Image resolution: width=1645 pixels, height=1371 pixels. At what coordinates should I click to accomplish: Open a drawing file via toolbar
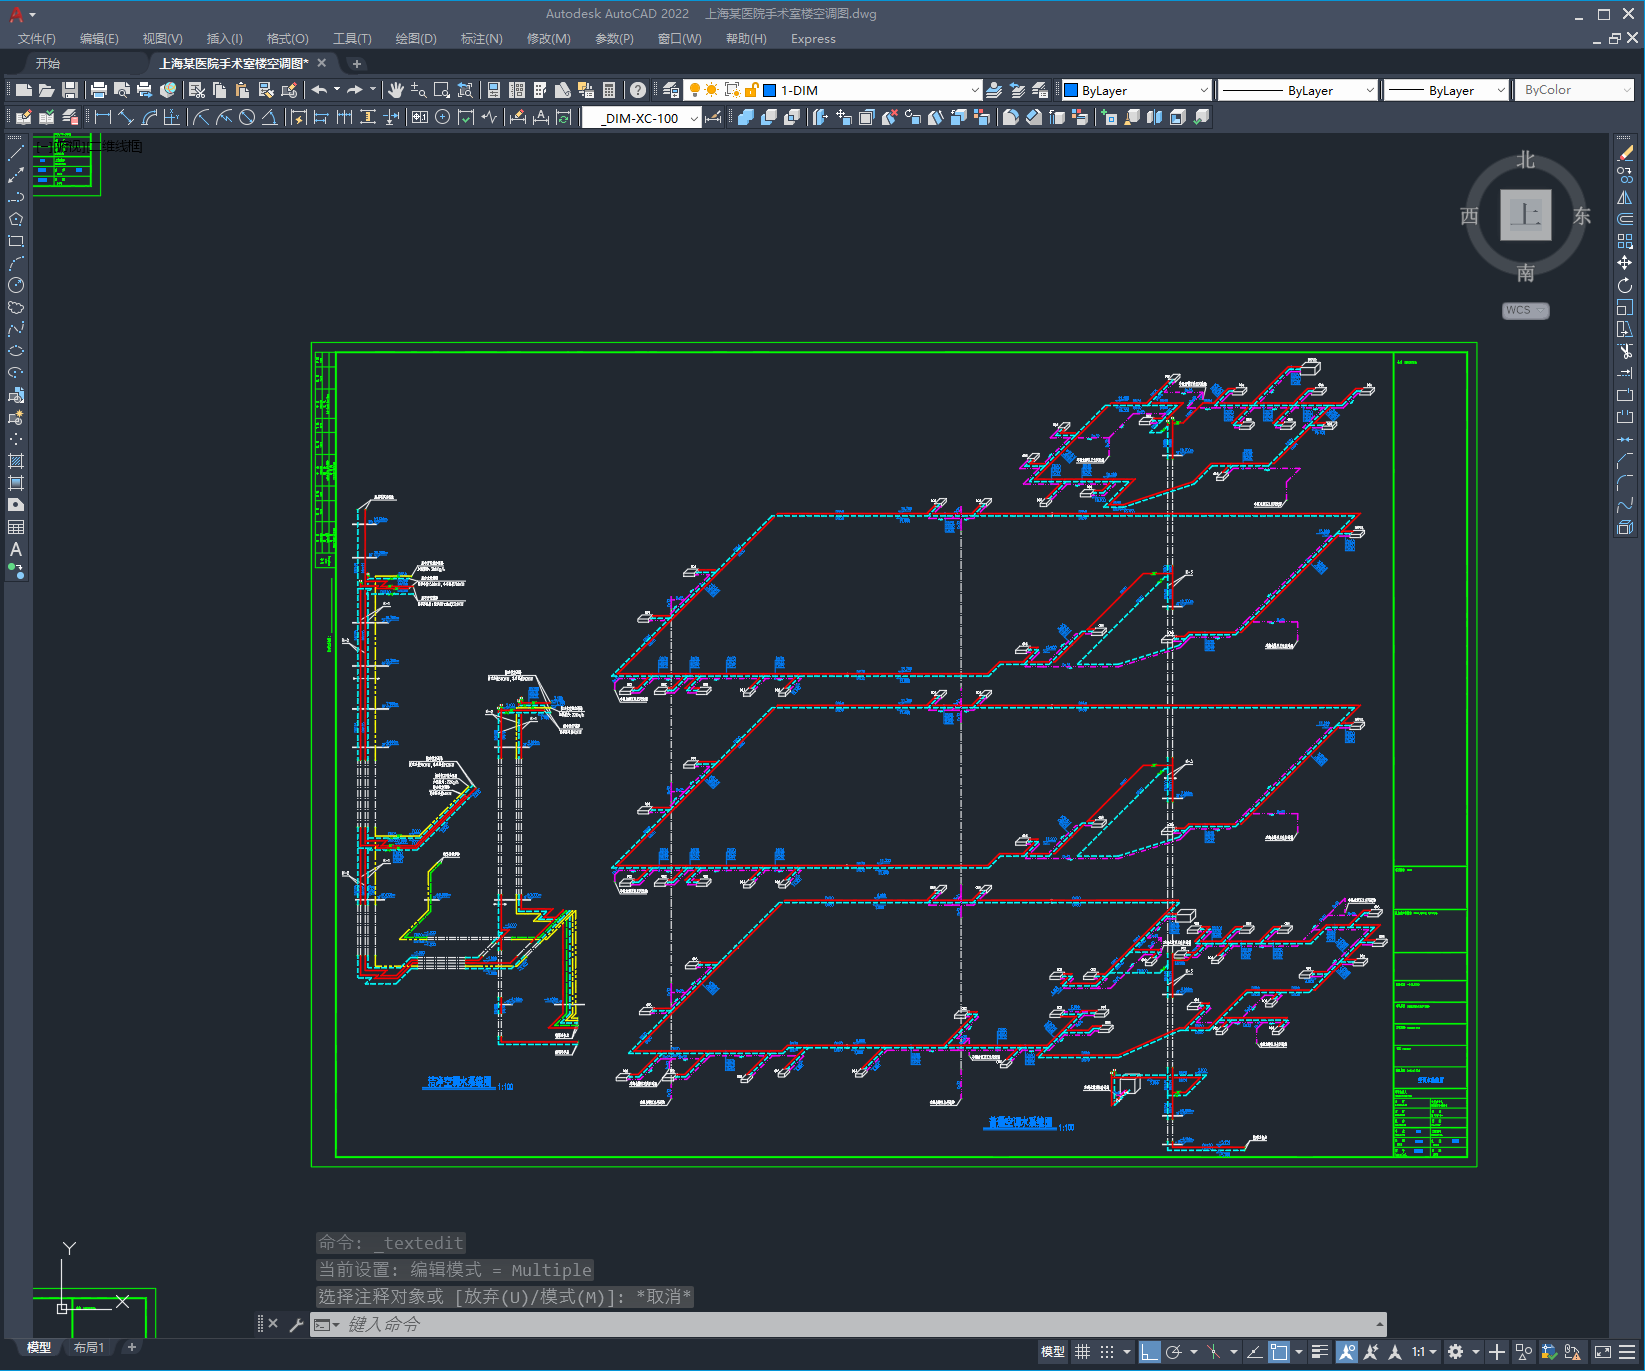click(46, 90)
